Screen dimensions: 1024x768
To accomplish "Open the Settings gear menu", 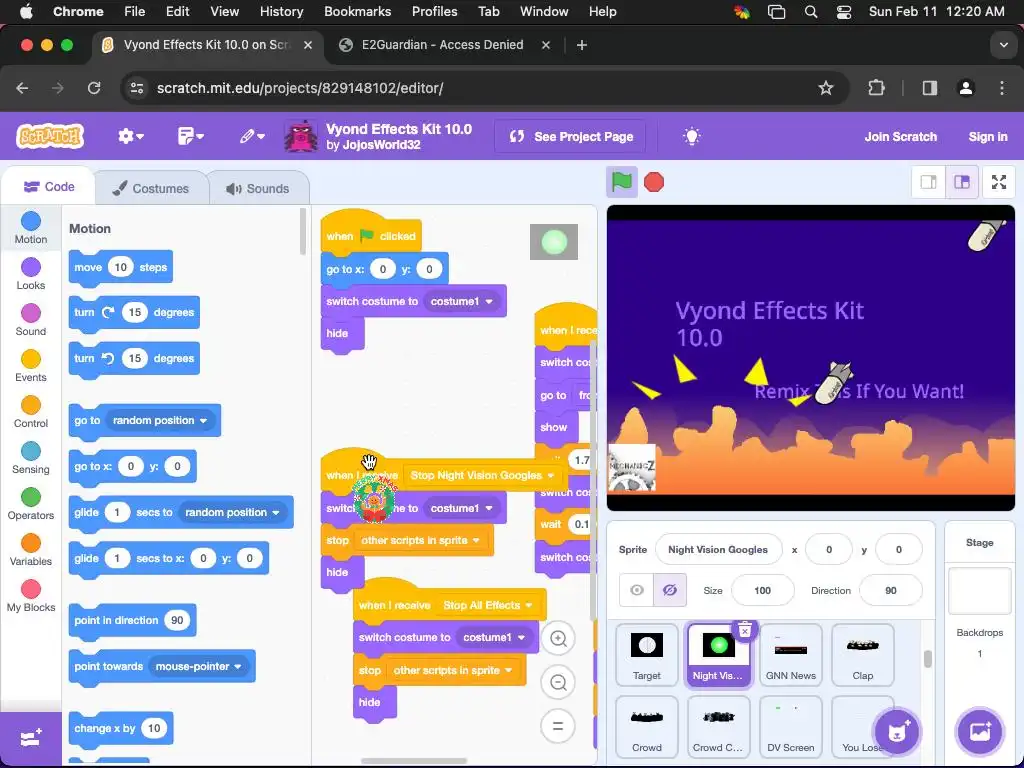I will click(x=131, y=136).
